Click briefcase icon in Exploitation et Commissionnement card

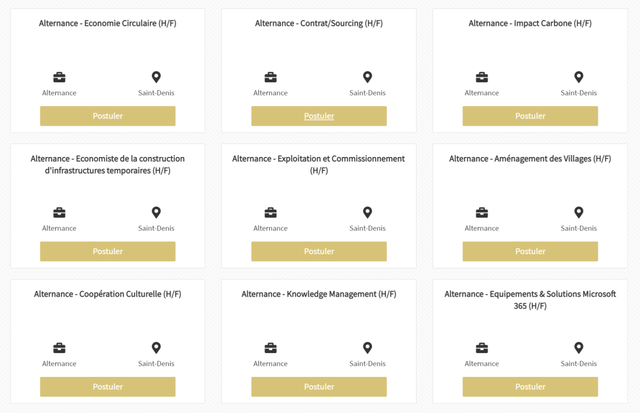(x=270, y=212)
